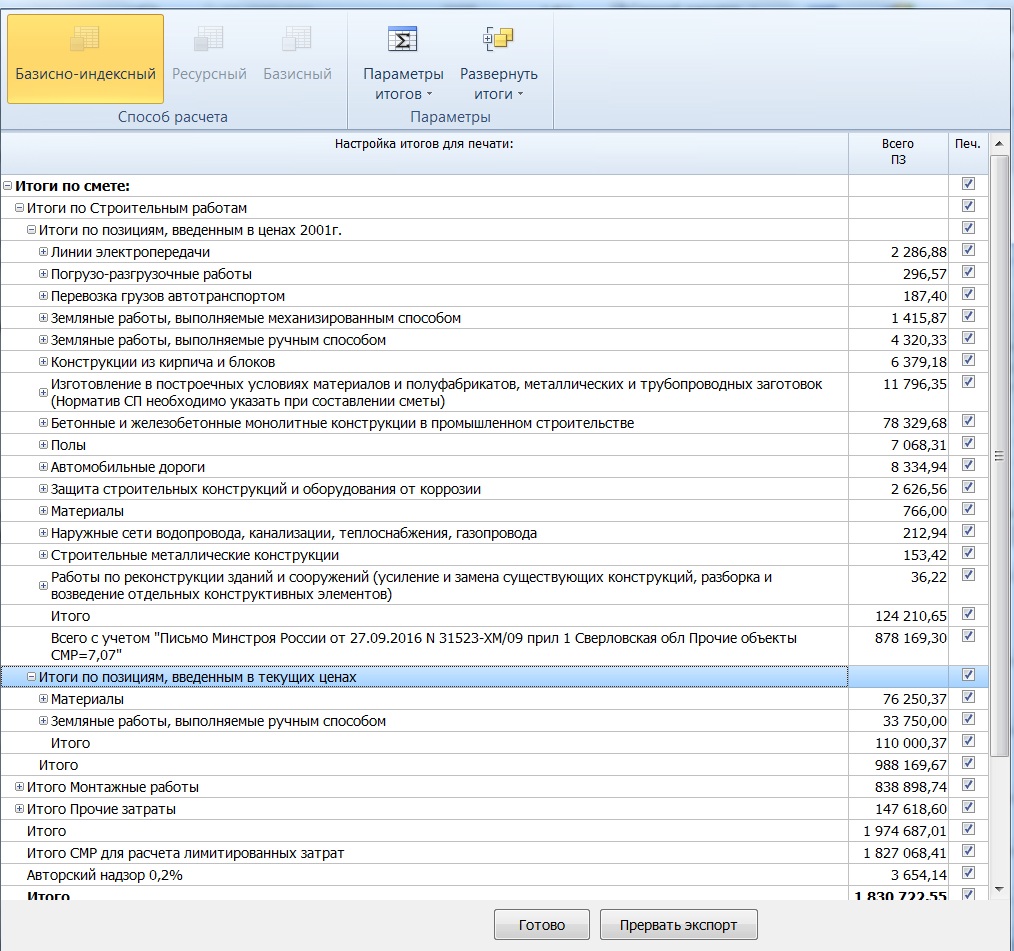This screenshot has width=1014, height=951.
Task: Select the Итого СМР для расчета лимитированных затрат row
Action: (185, 853)
